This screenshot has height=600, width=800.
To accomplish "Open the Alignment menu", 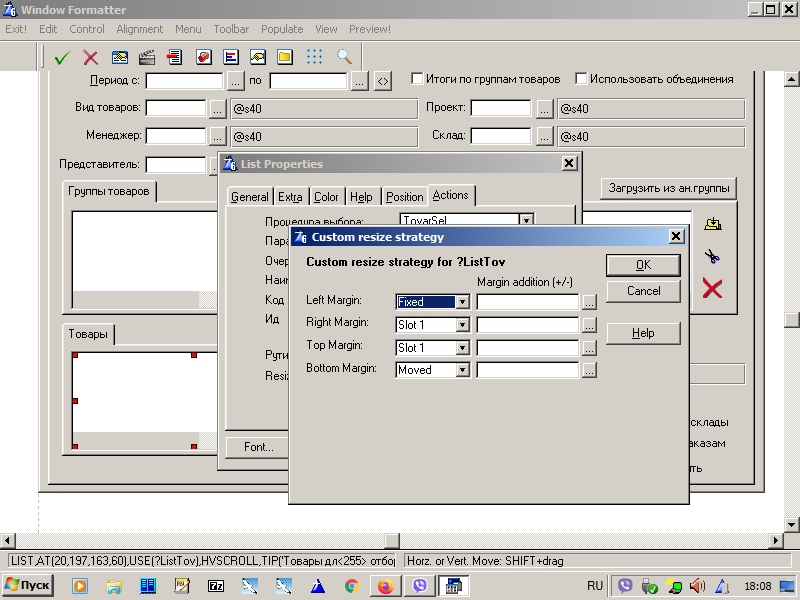I will 139,29.
